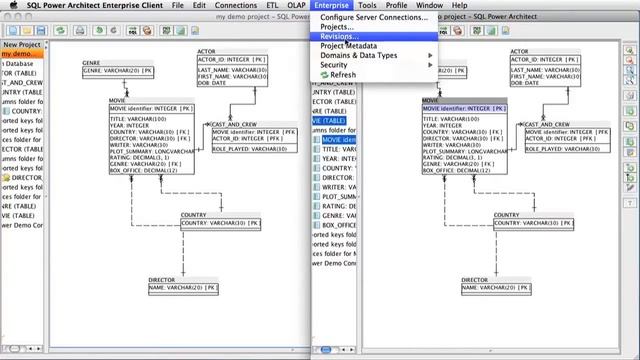Click New Project icon in left window toolbar
This screenshot has height=360, width=640.
point(13,31)
